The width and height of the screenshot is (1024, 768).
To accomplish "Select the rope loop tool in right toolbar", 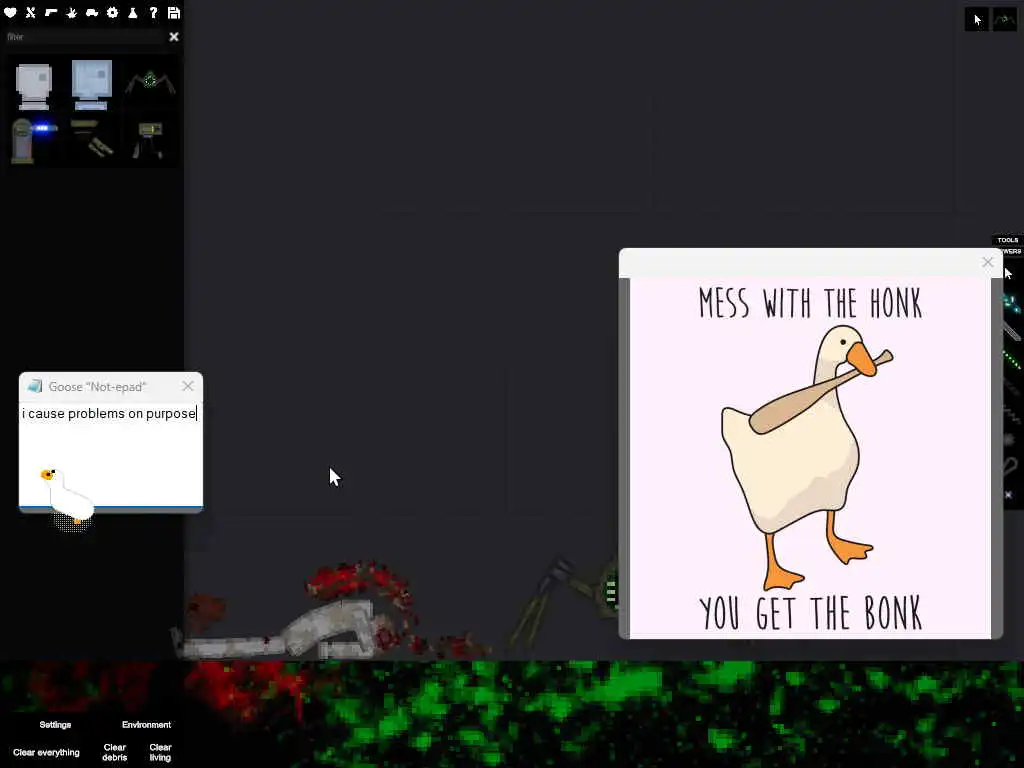I will point(1010,466).
